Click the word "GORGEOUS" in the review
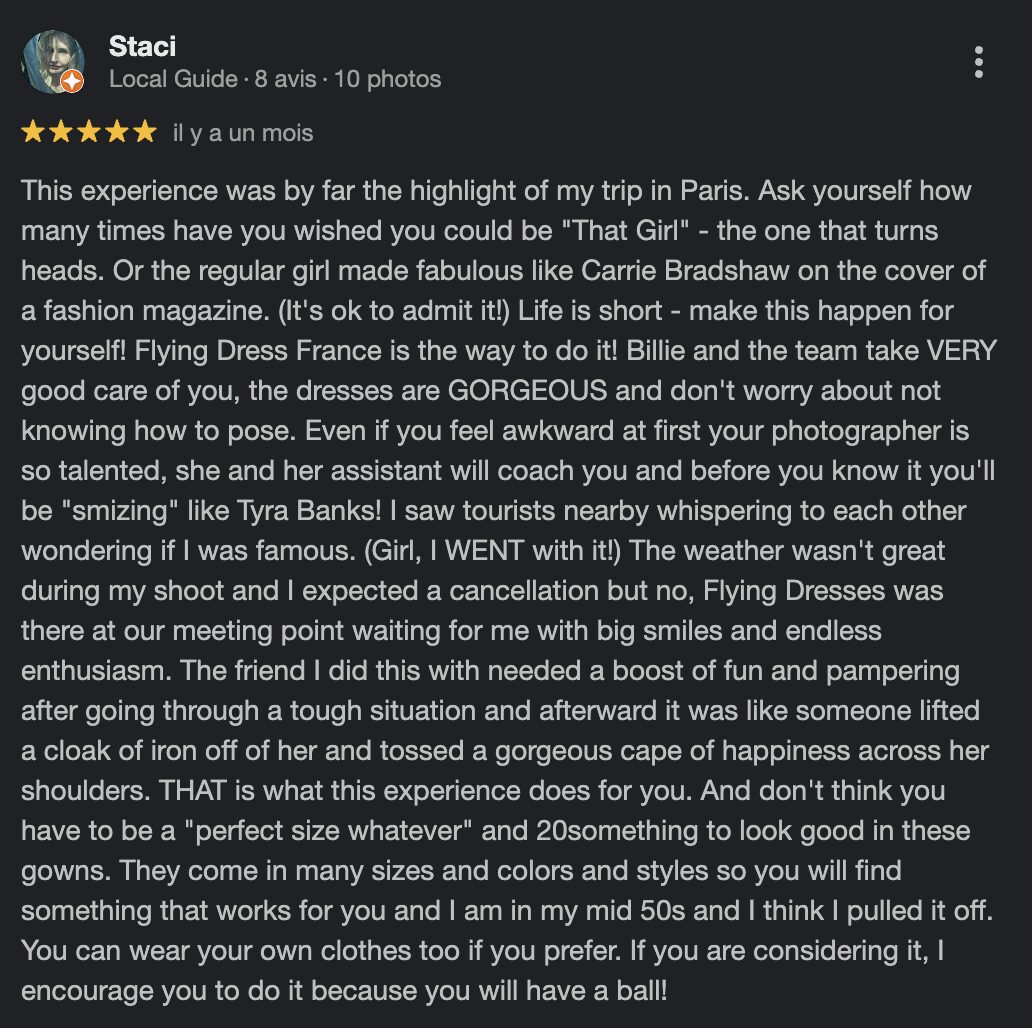This screenshot has width=1032, height=1028. 527,391
